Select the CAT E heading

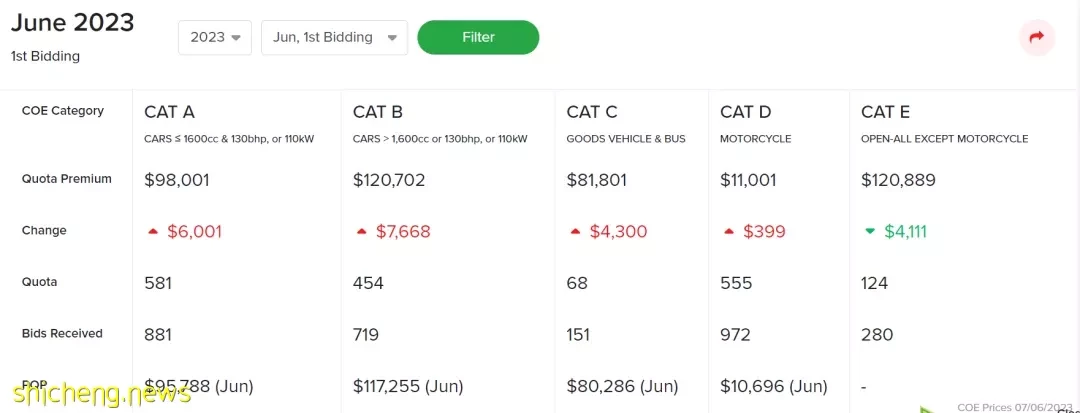click(885, 112)
